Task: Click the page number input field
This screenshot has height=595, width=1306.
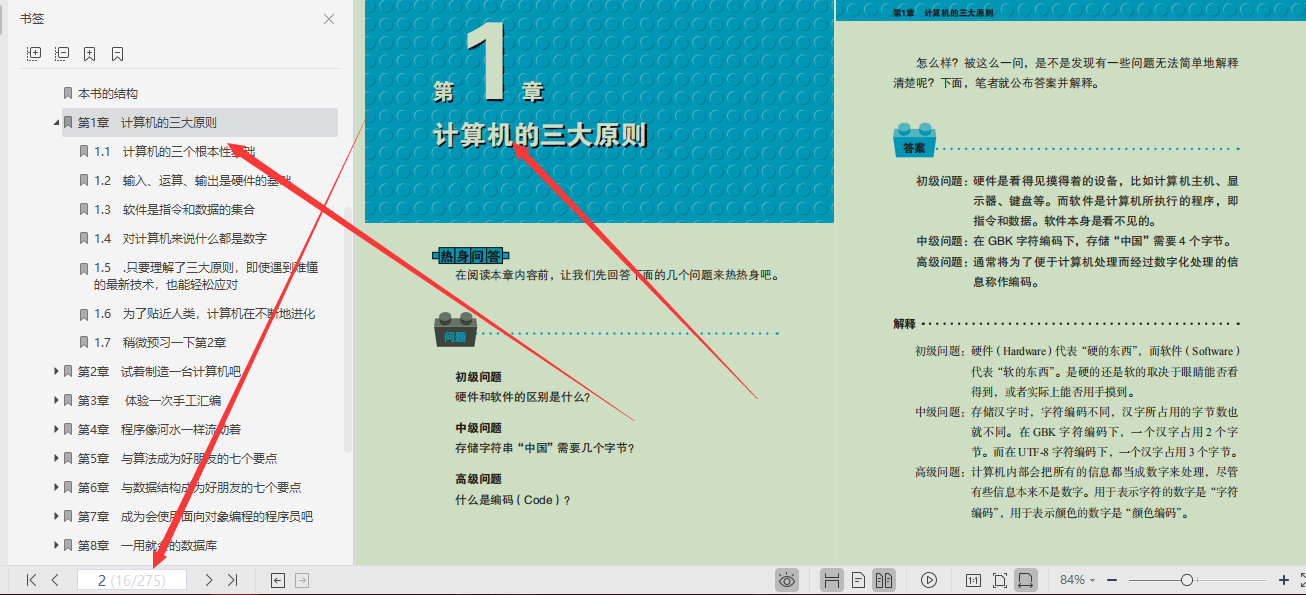Action: tap(133, 579)
